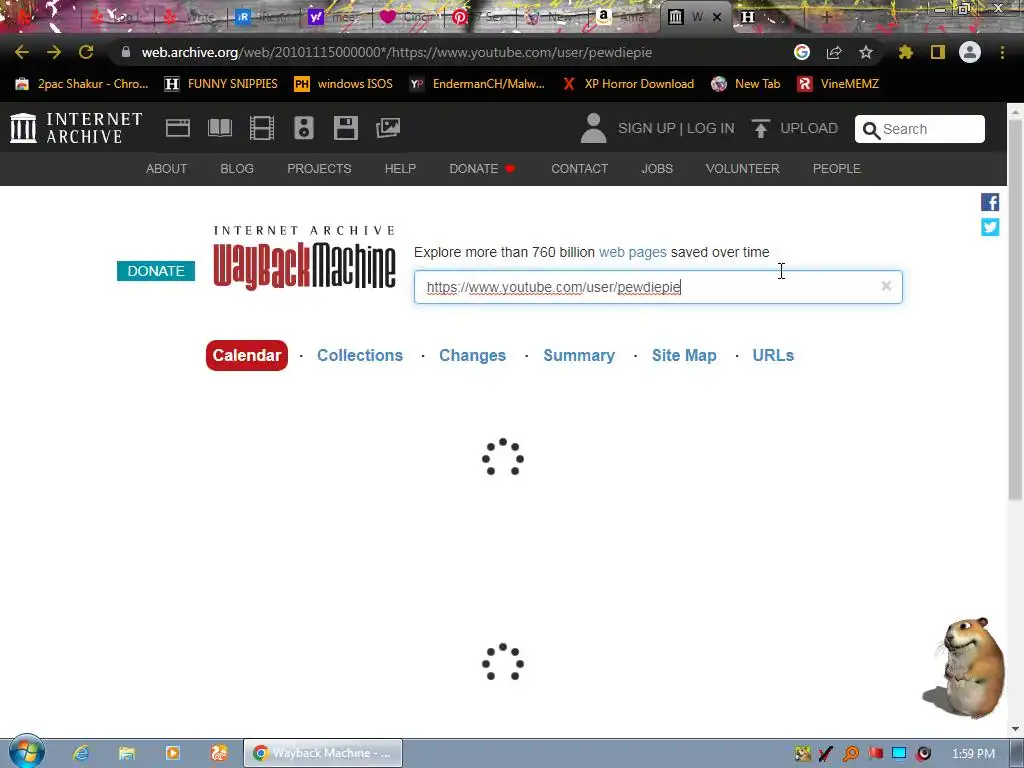Open the Web archive icon in header
This screenshot has height=768, width=1024.
[178, 128]
